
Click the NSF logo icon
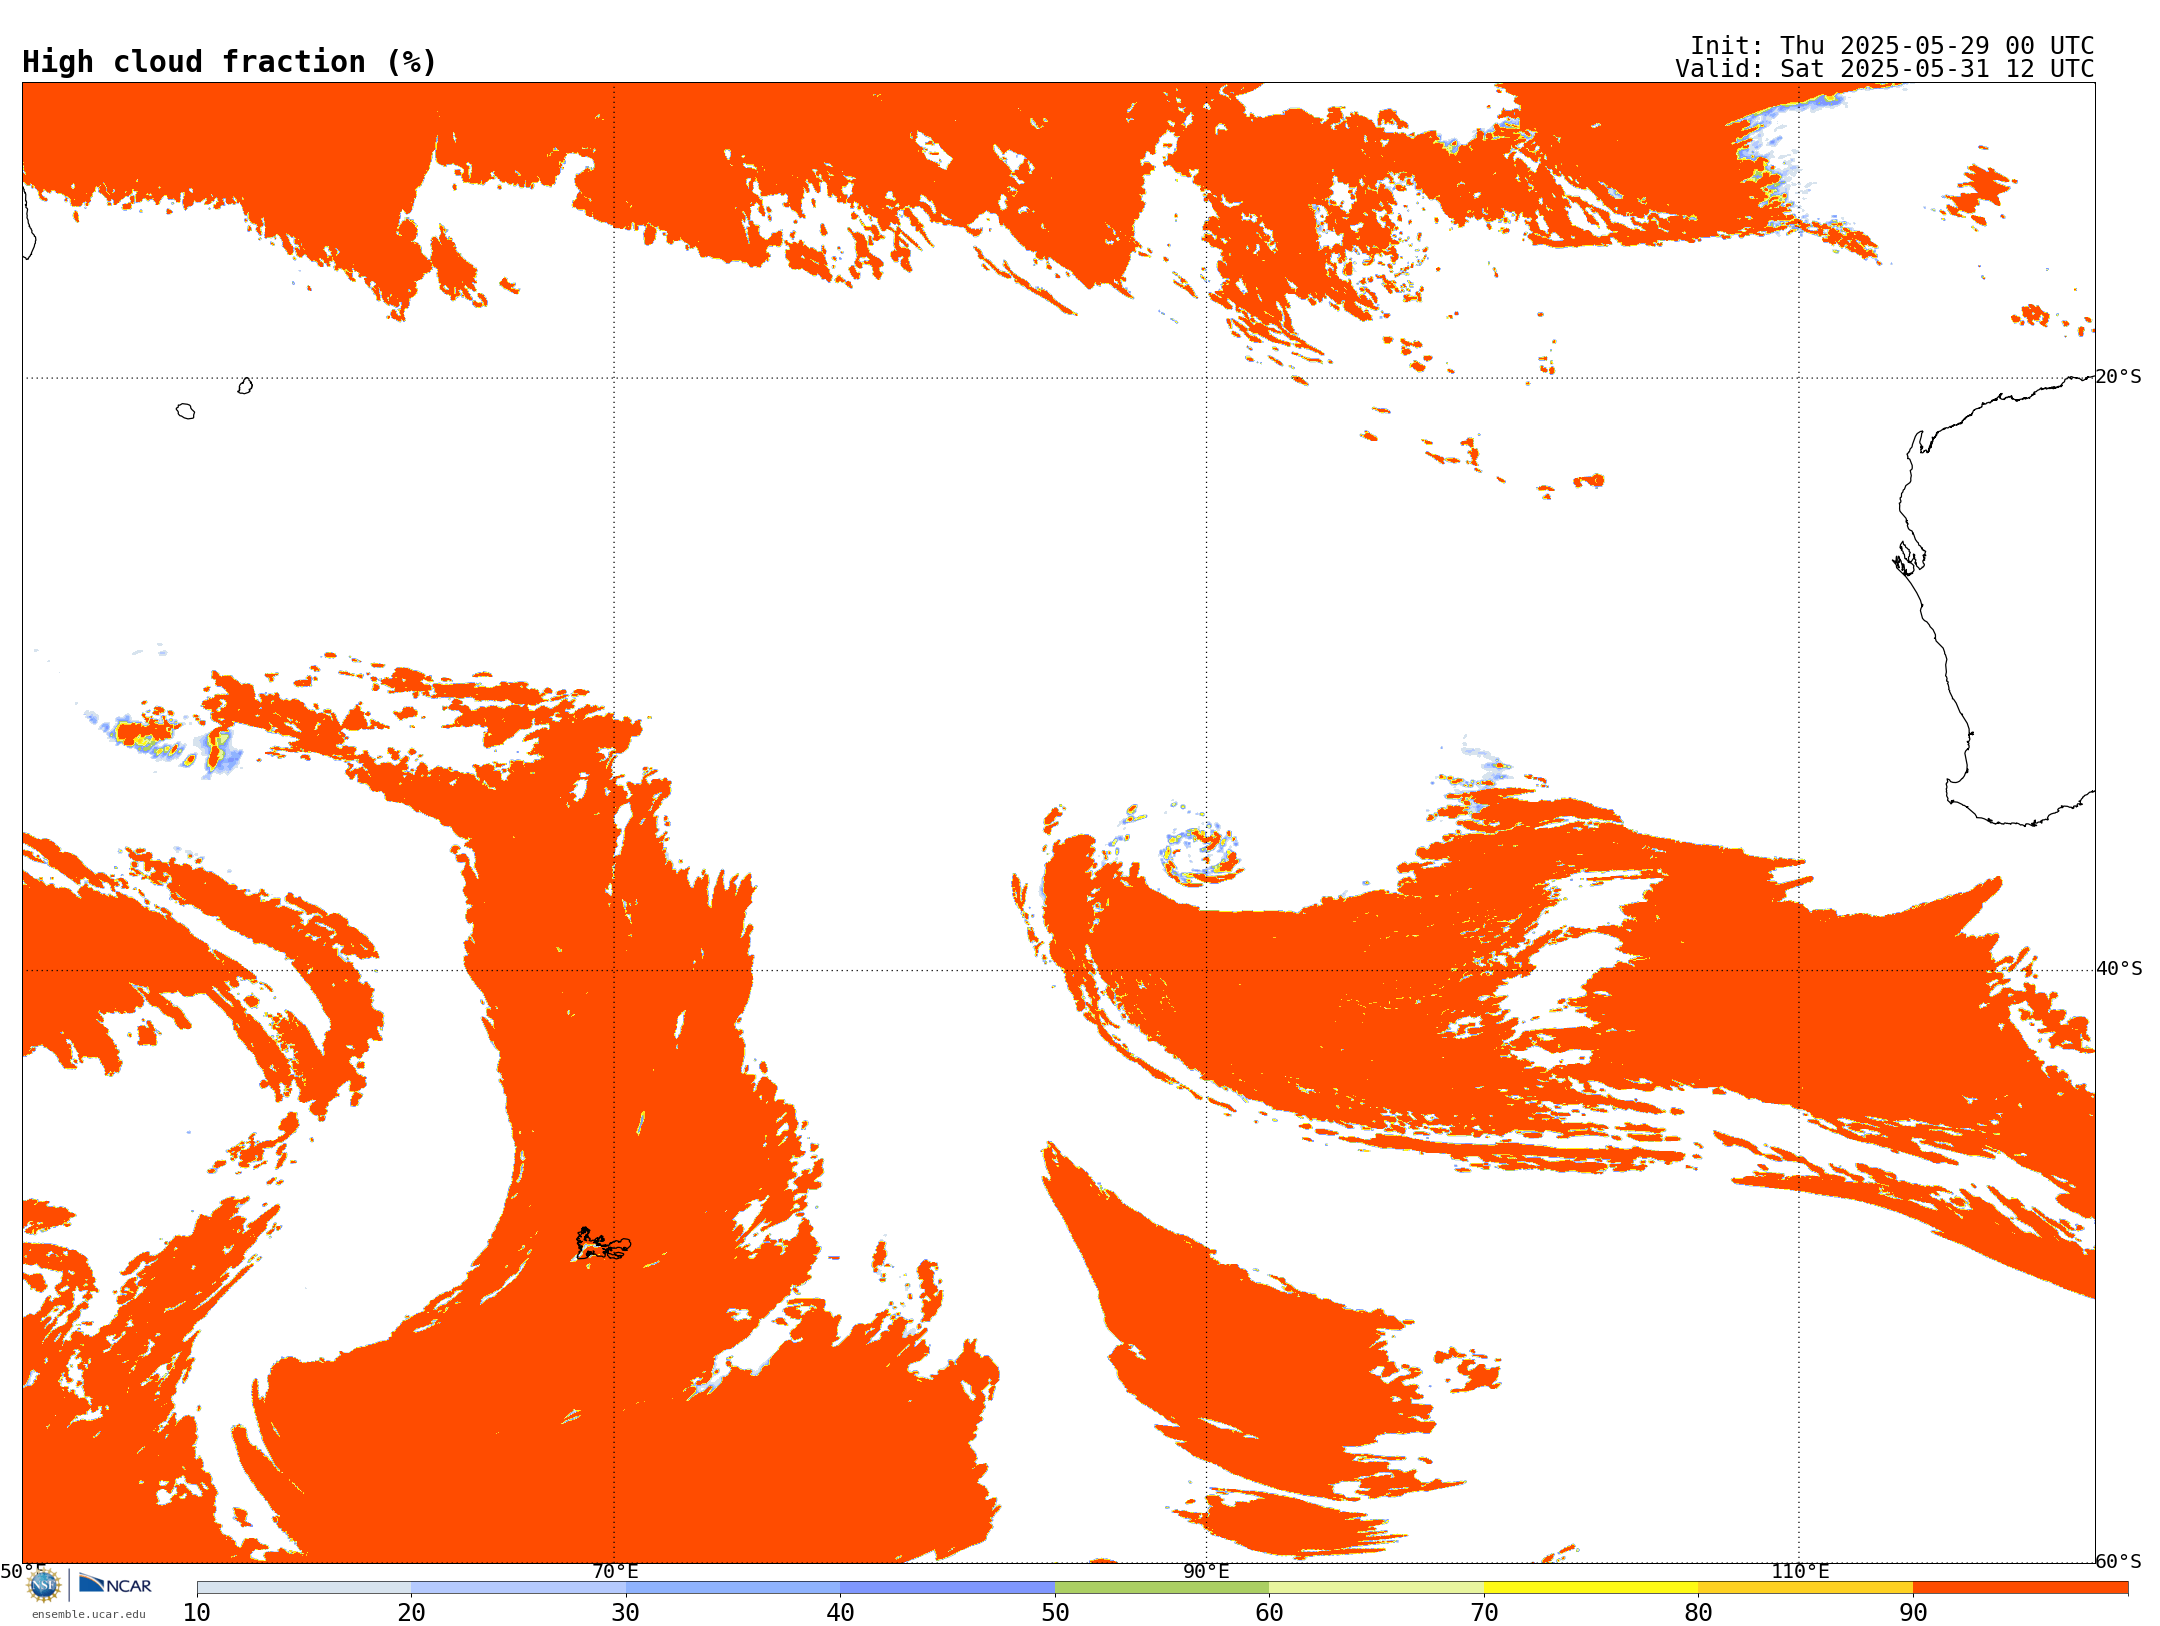[x=44, y=1585]
